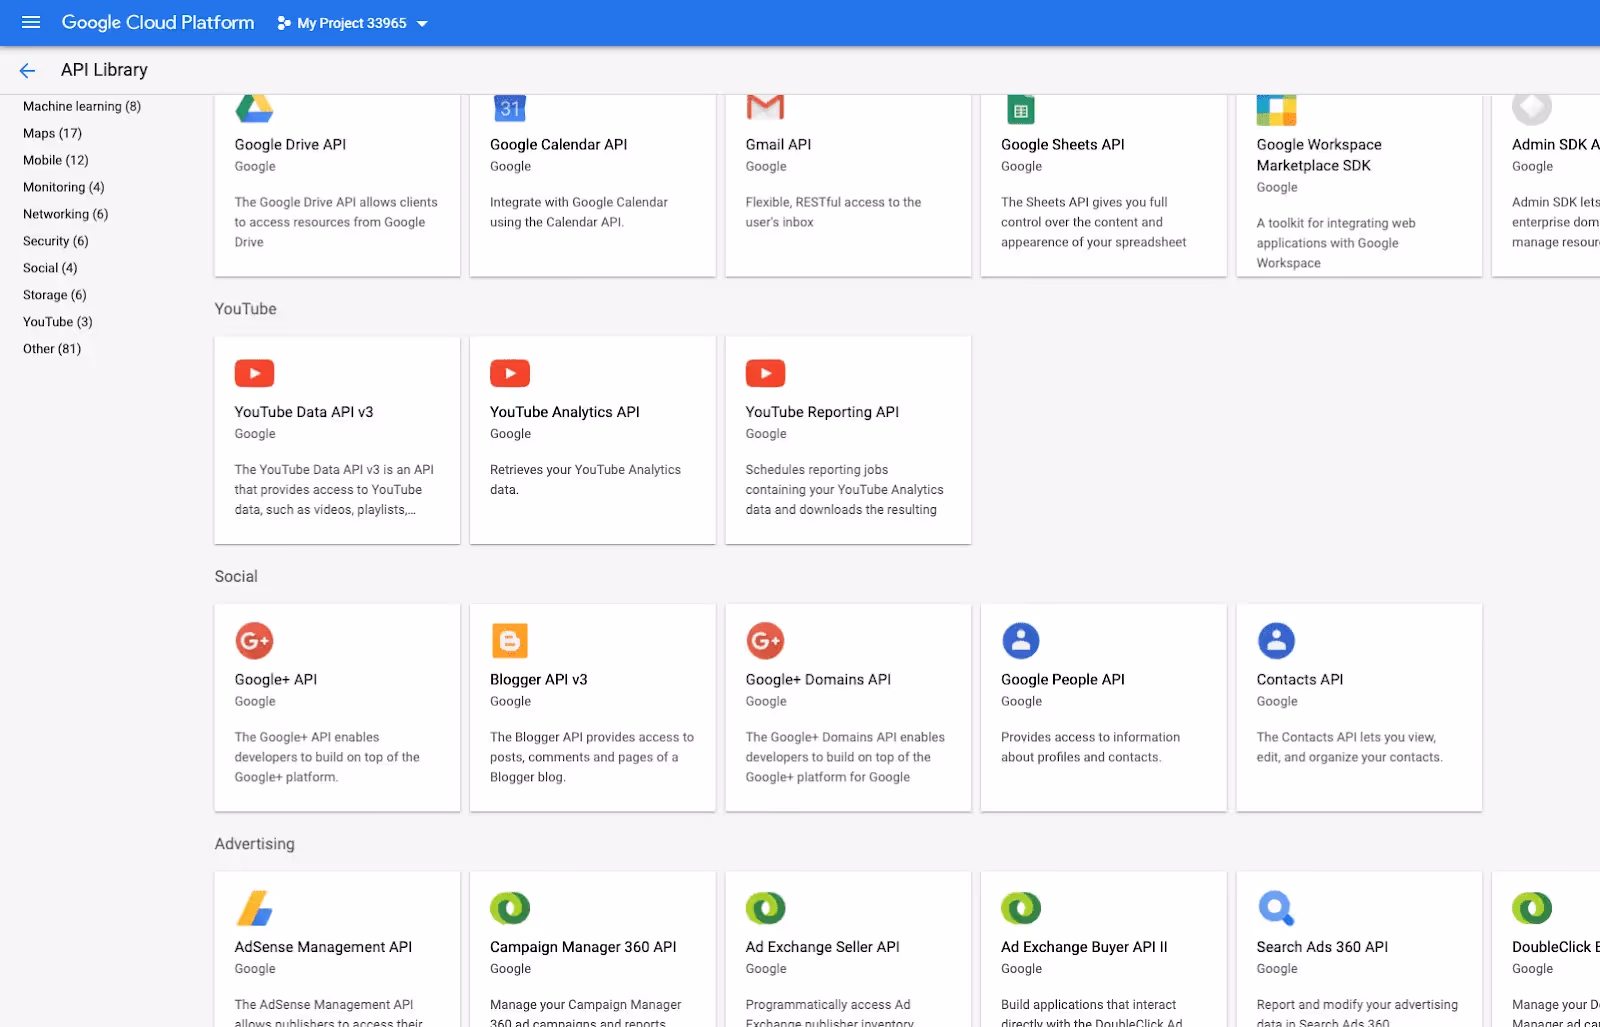Click the Contacts API icon
Image resolution: width=1600 pixels, height=1027 pixels.
(1276, 641)
